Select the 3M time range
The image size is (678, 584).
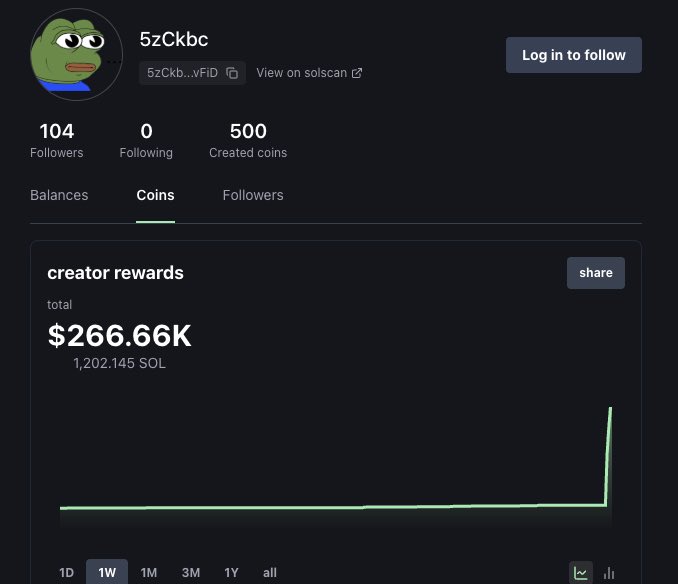(190, 573)
